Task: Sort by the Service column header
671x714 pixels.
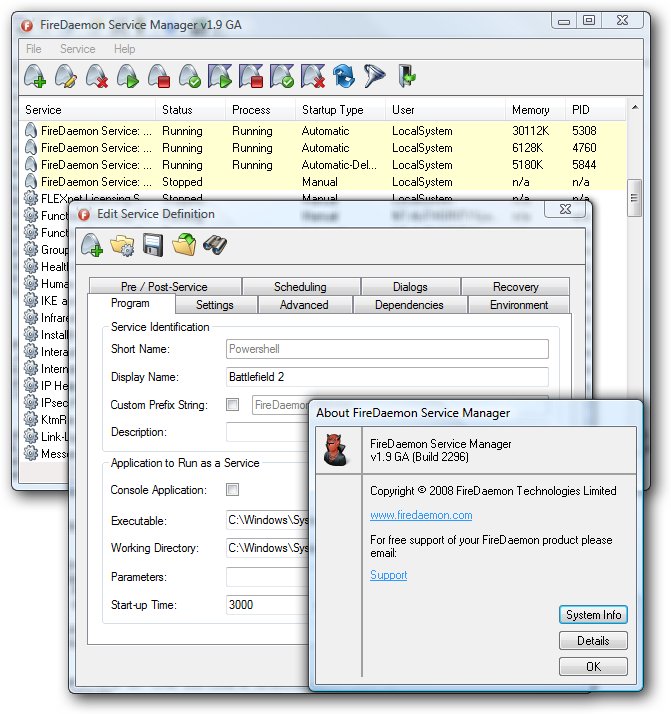Action: coord(87,110)
